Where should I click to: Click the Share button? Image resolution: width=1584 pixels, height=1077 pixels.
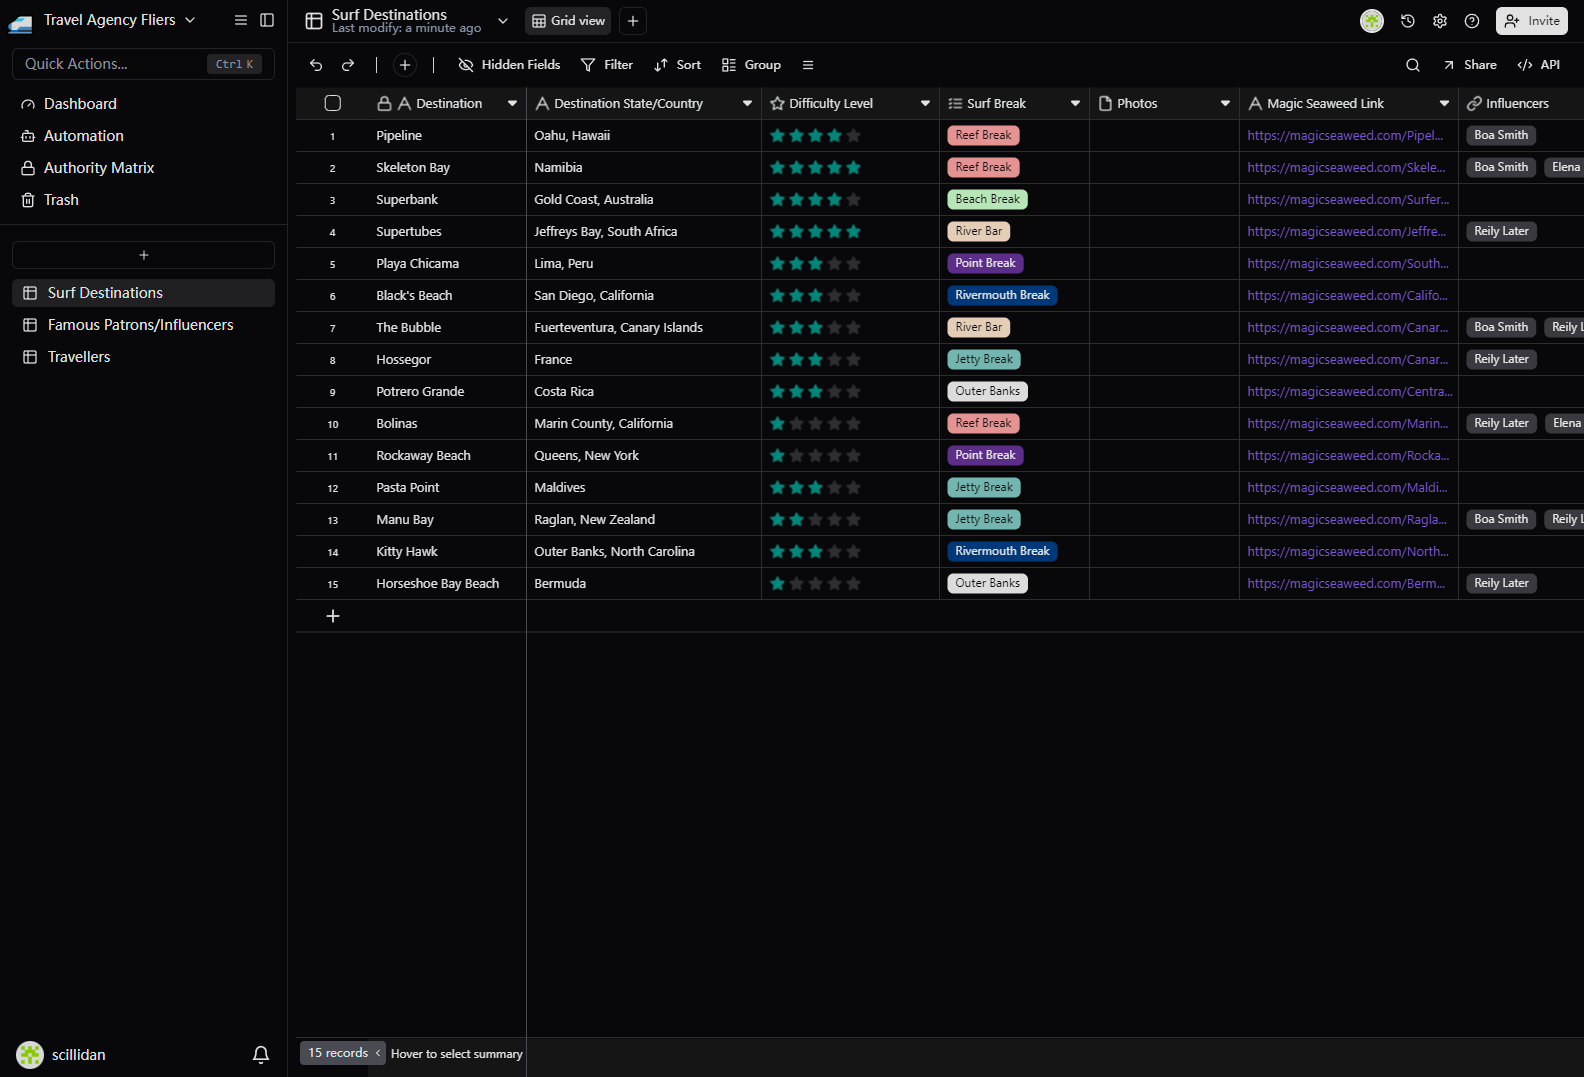pyautogui.click(x=1470, y=65)
